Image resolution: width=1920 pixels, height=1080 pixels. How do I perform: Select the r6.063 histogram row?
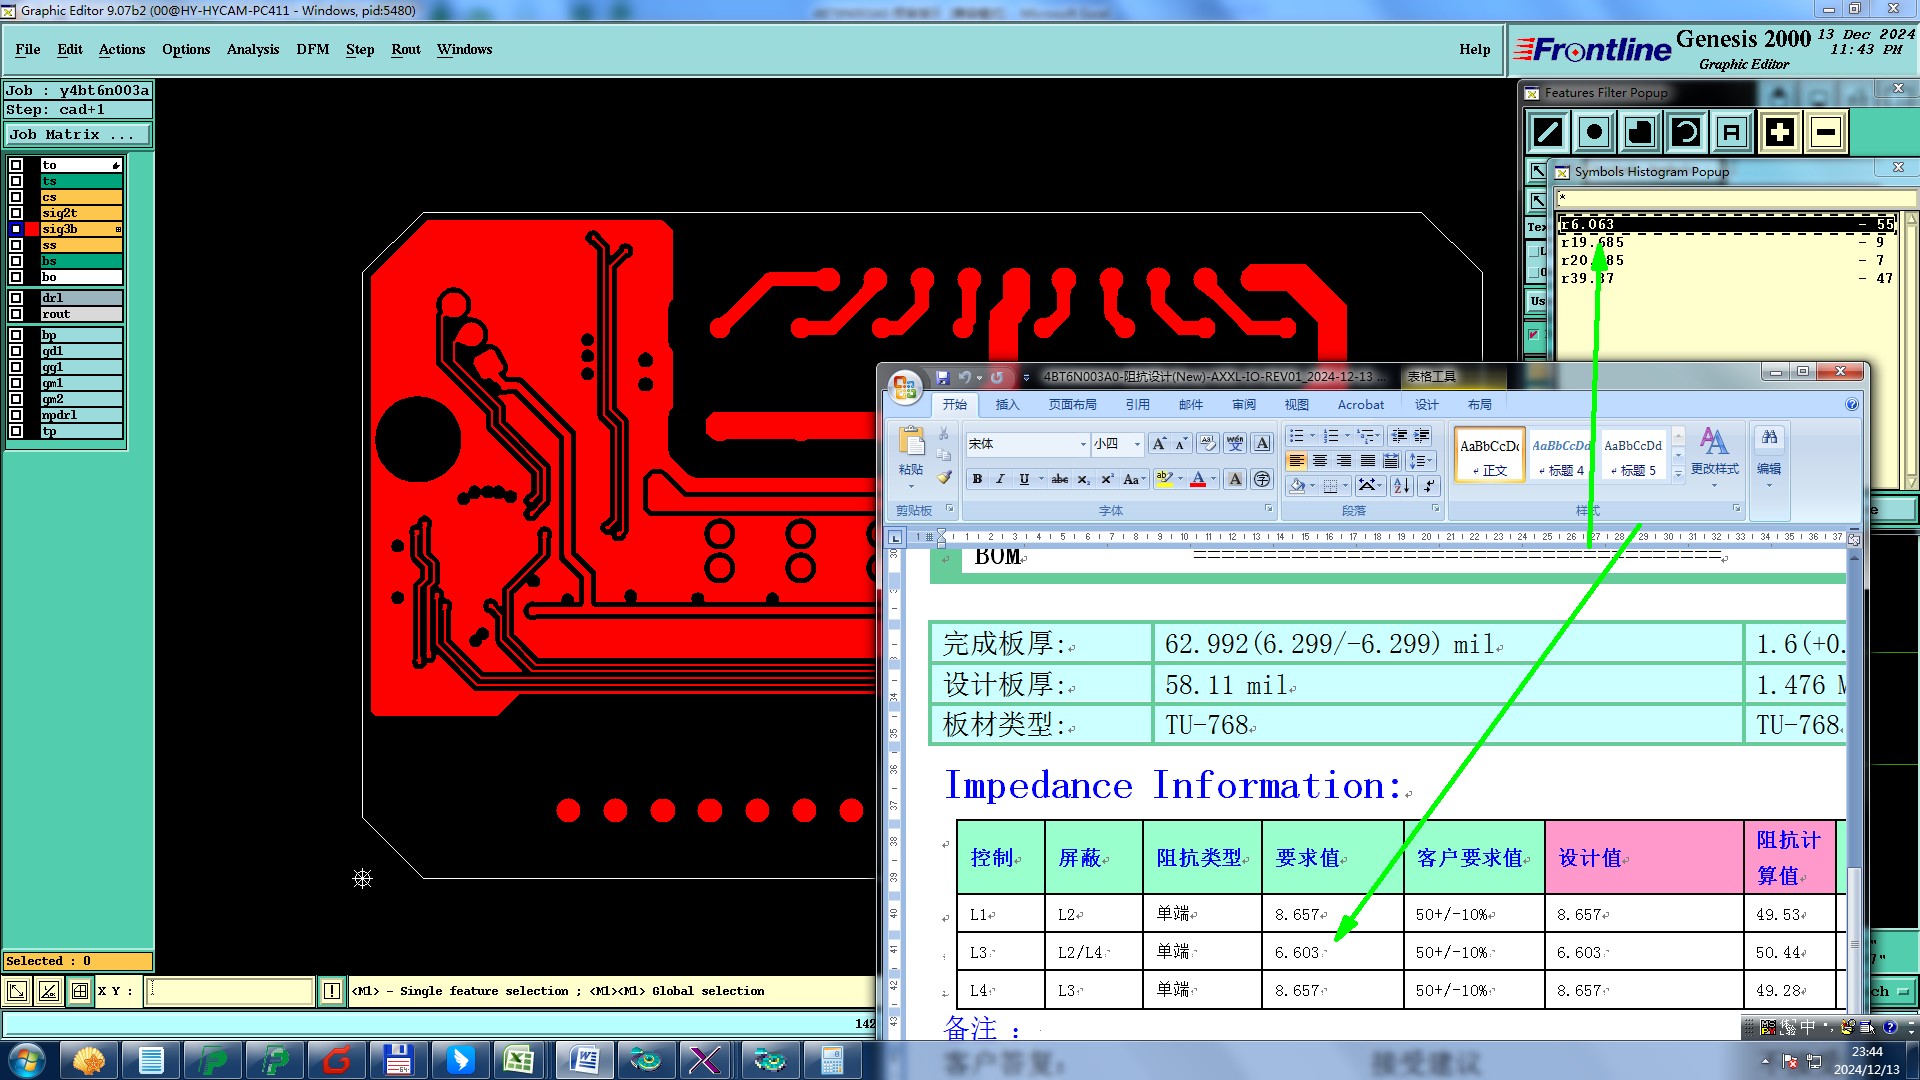coord(1727,224)
